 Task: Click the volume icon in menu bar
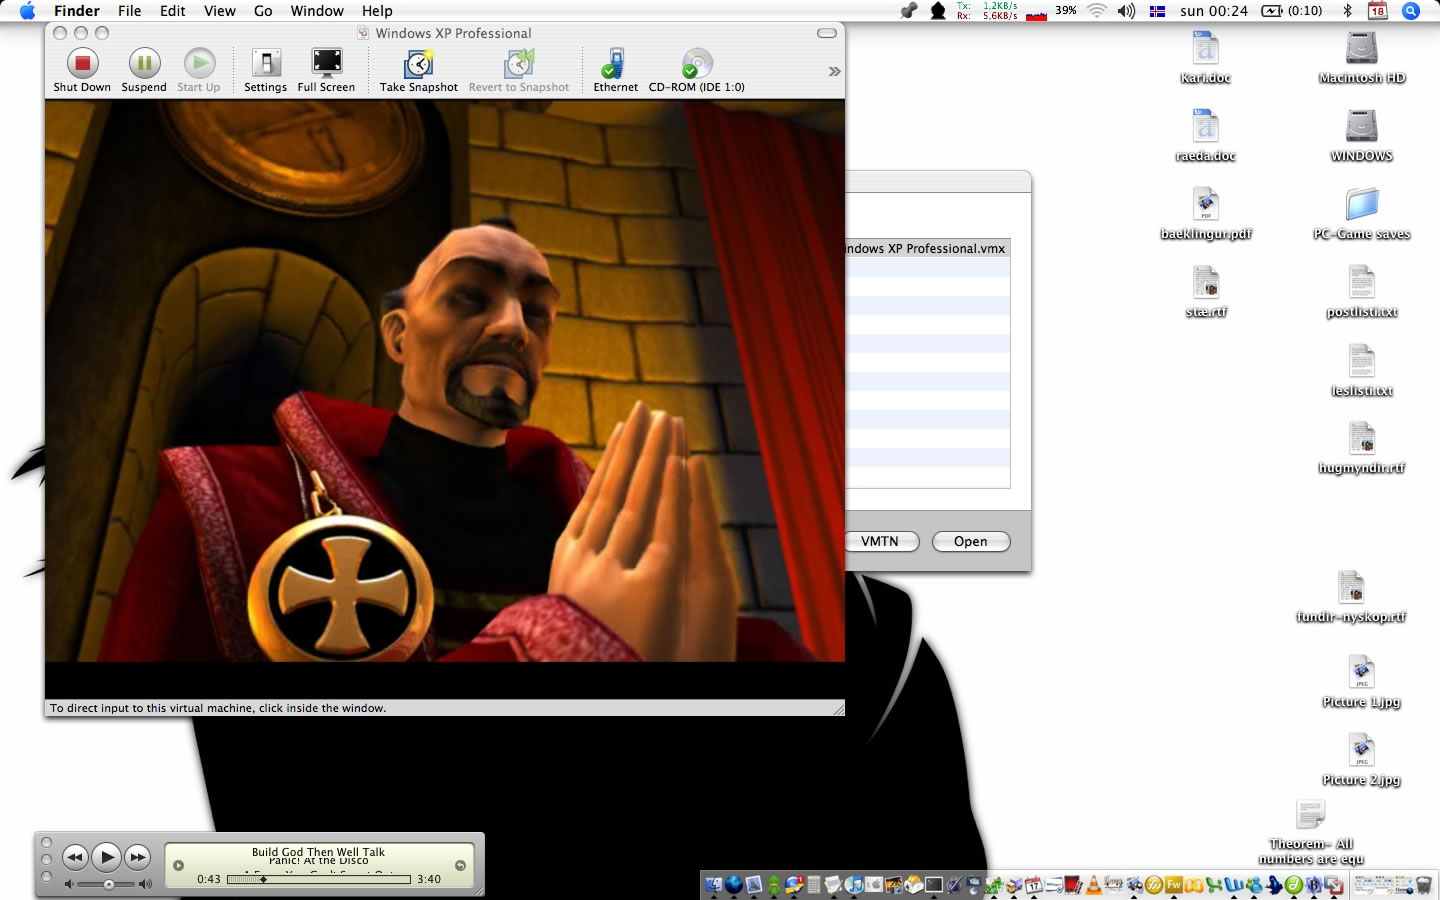coord(1126,11)
